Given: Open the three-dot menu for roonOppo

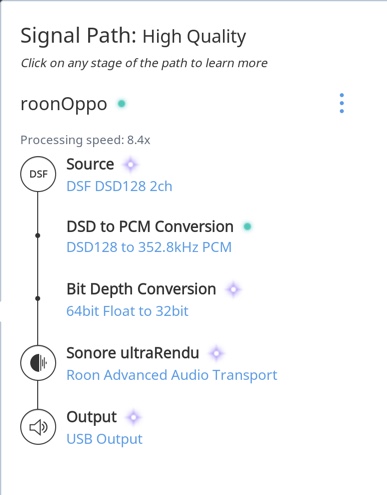Looking at the screenshot, I should point(342,103).
